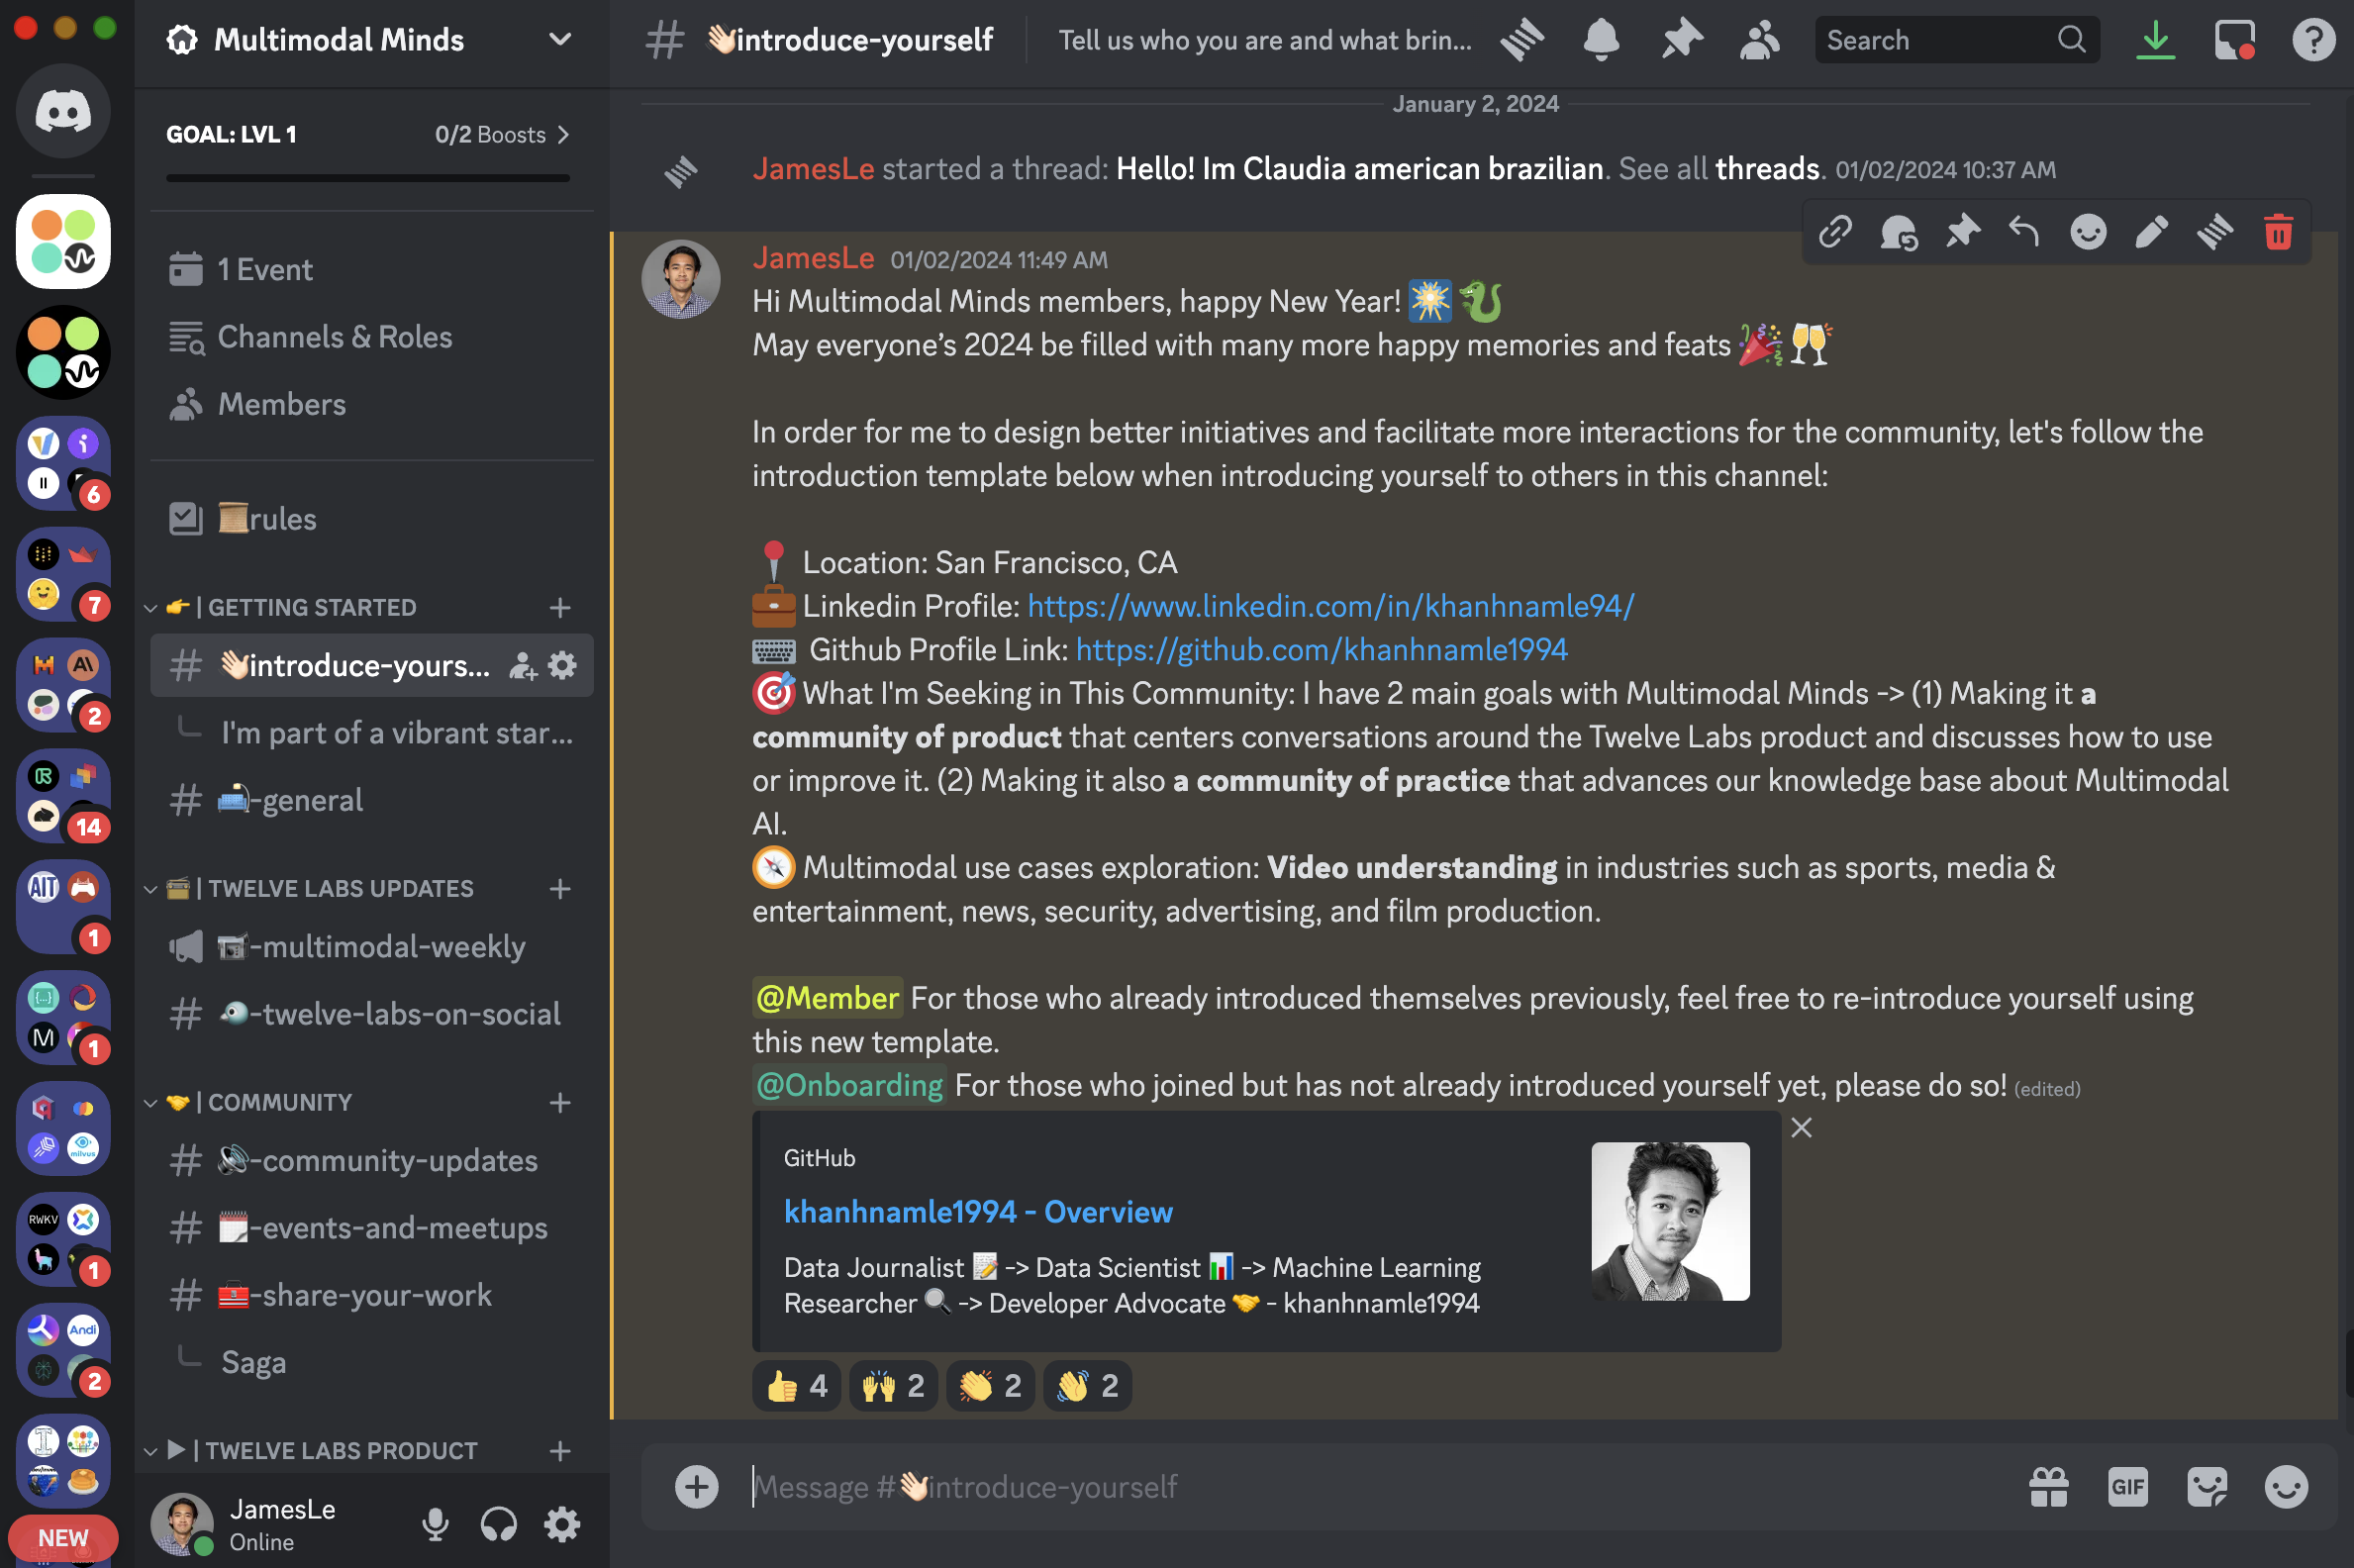Click Discord home direct messages icon
Viewport: 2354px width, 1568px height.
tap(63, 111)
